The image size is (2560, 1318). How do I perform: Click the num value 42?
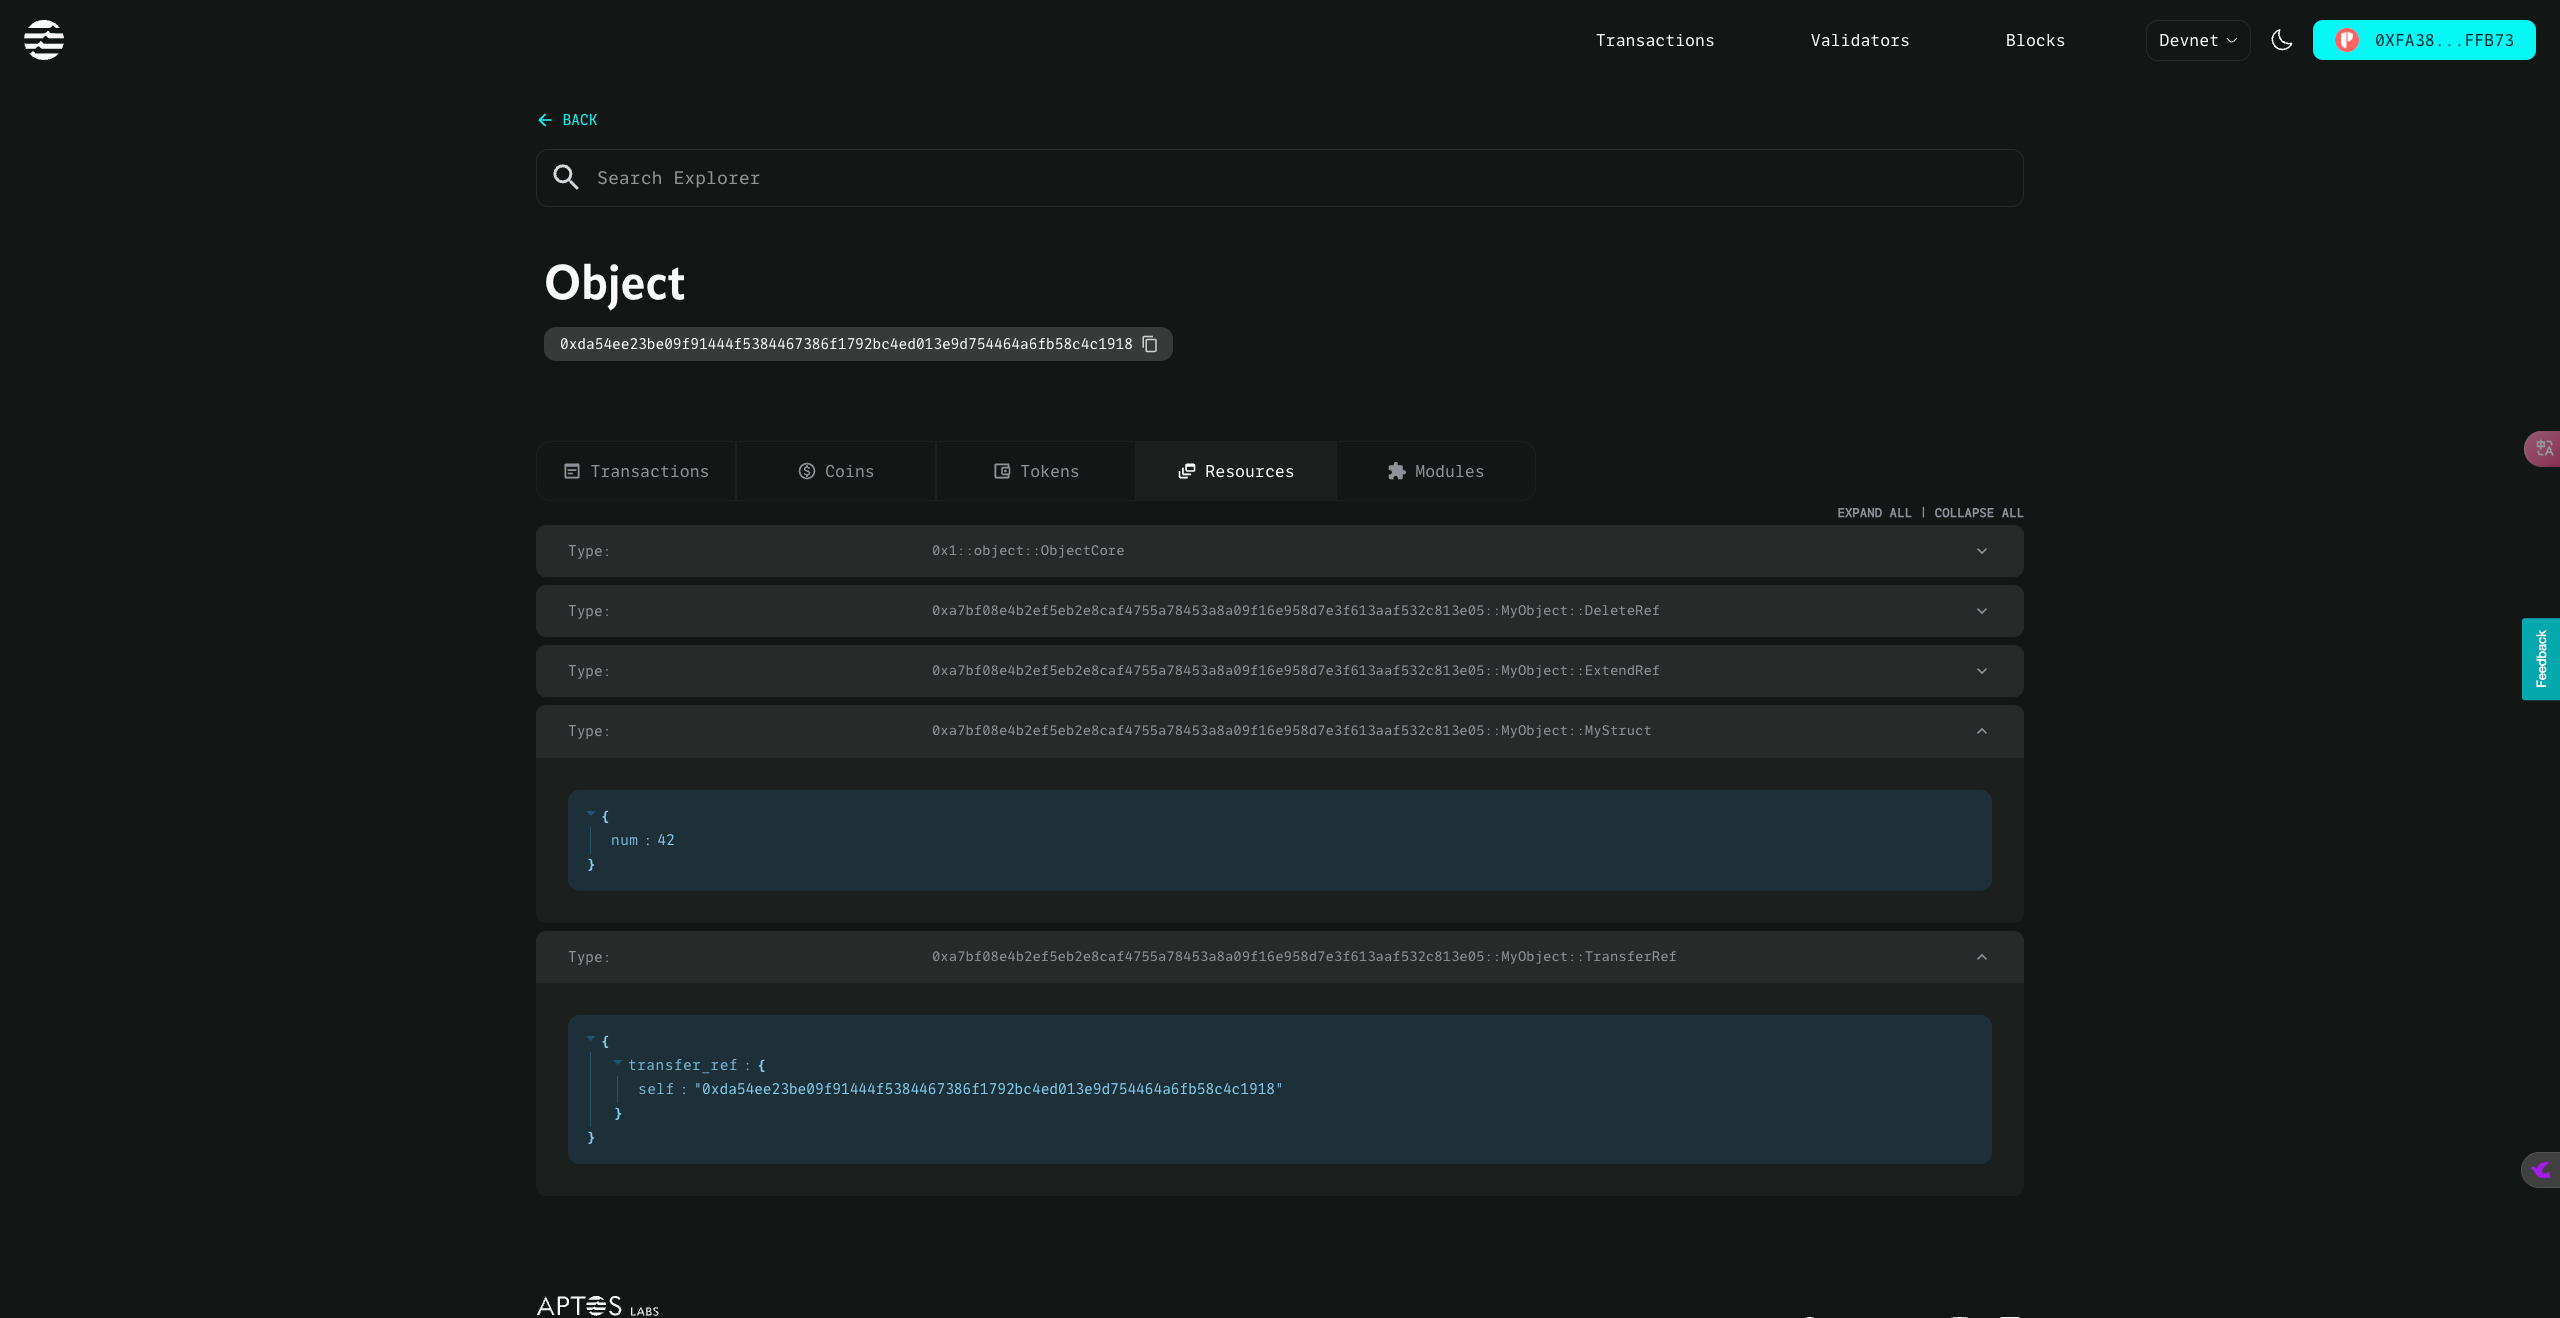pos(665,840)
